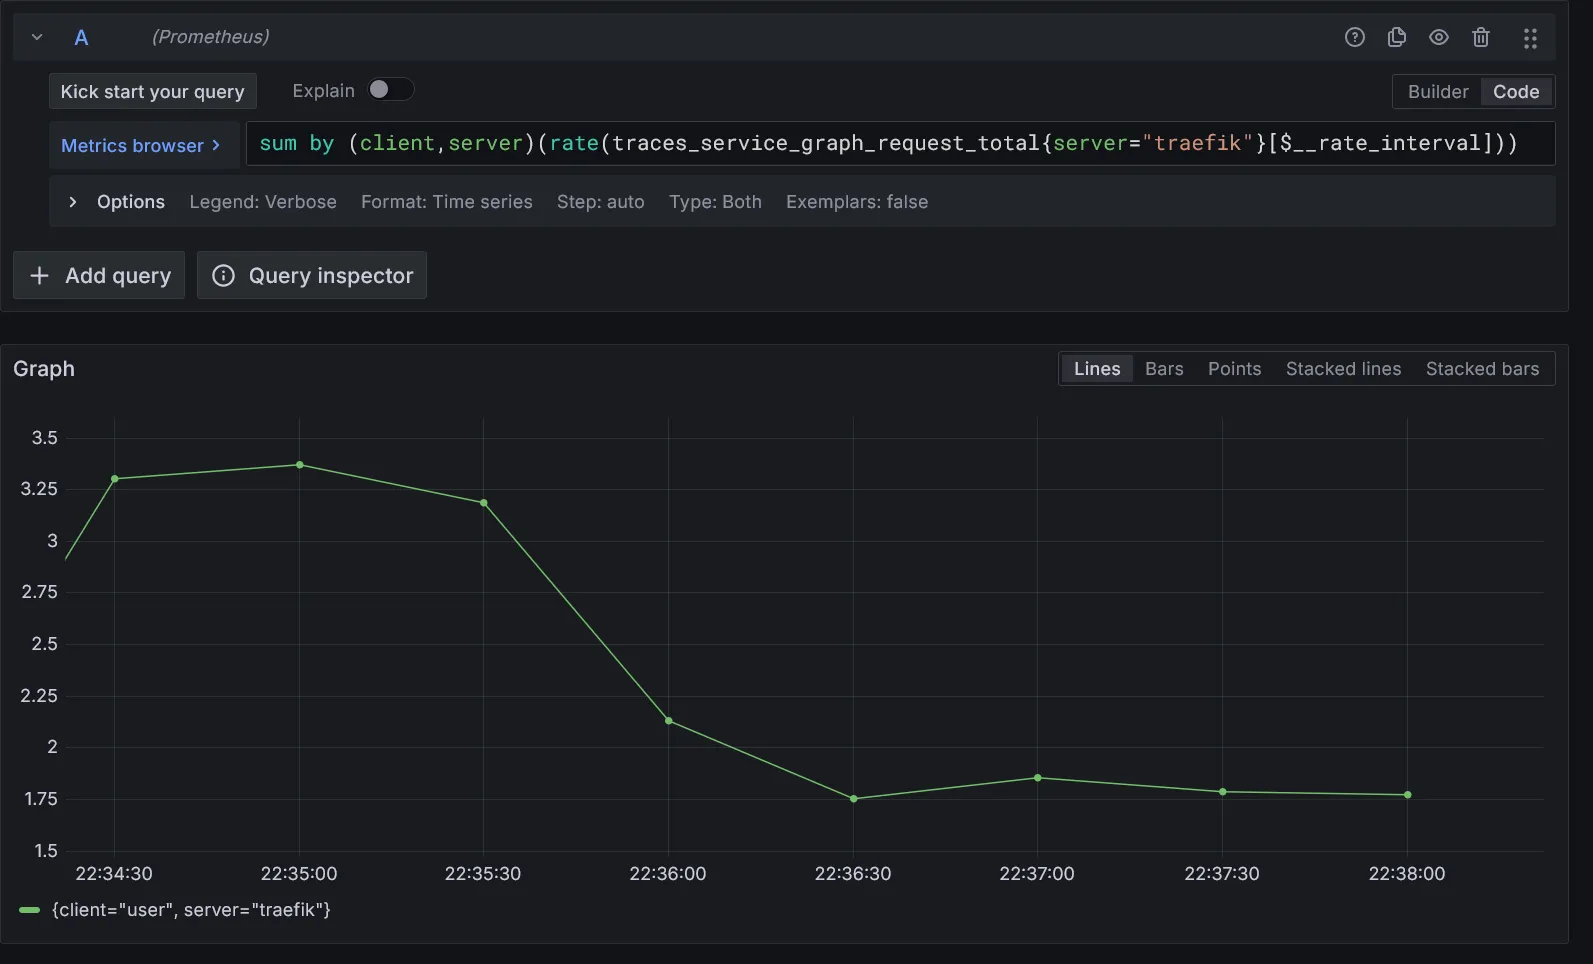The image size is (1593, 964).
Task: Duplicate query A with copy icon
Action: point(1397,37)
